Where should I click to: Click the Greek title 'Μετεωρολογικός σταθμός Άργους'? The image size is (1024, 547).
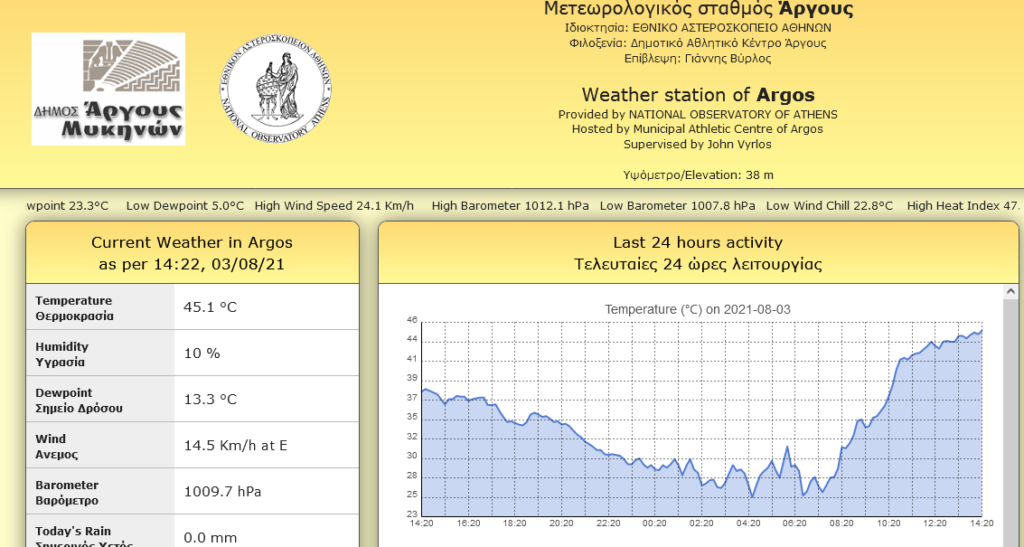click(x=698, y=10)
